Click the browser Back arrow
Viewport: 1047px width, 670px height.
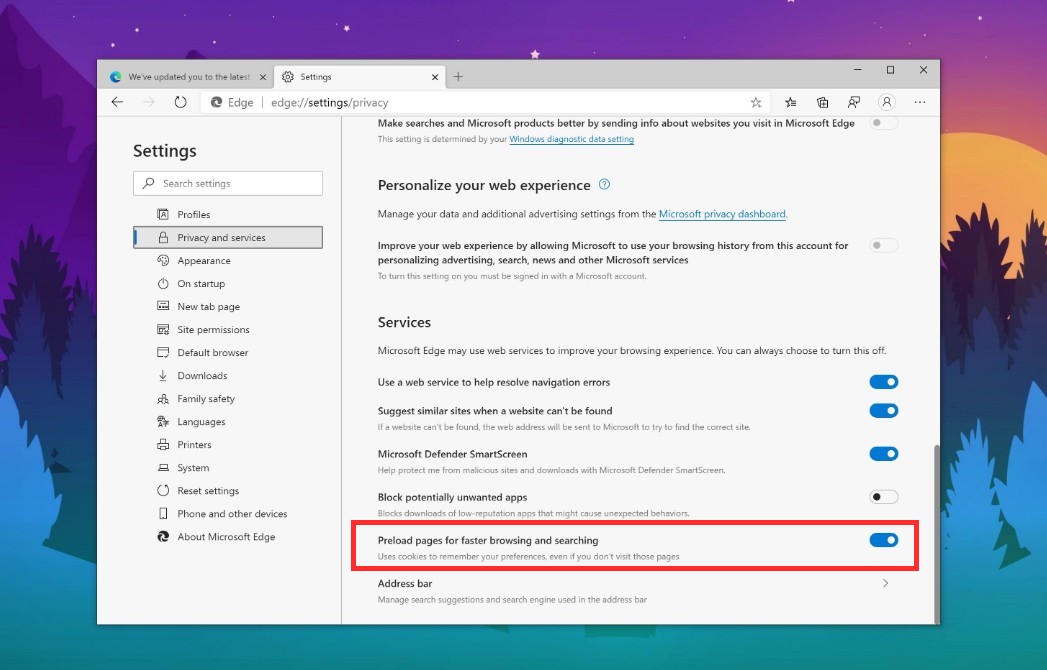tap(118, 102)
